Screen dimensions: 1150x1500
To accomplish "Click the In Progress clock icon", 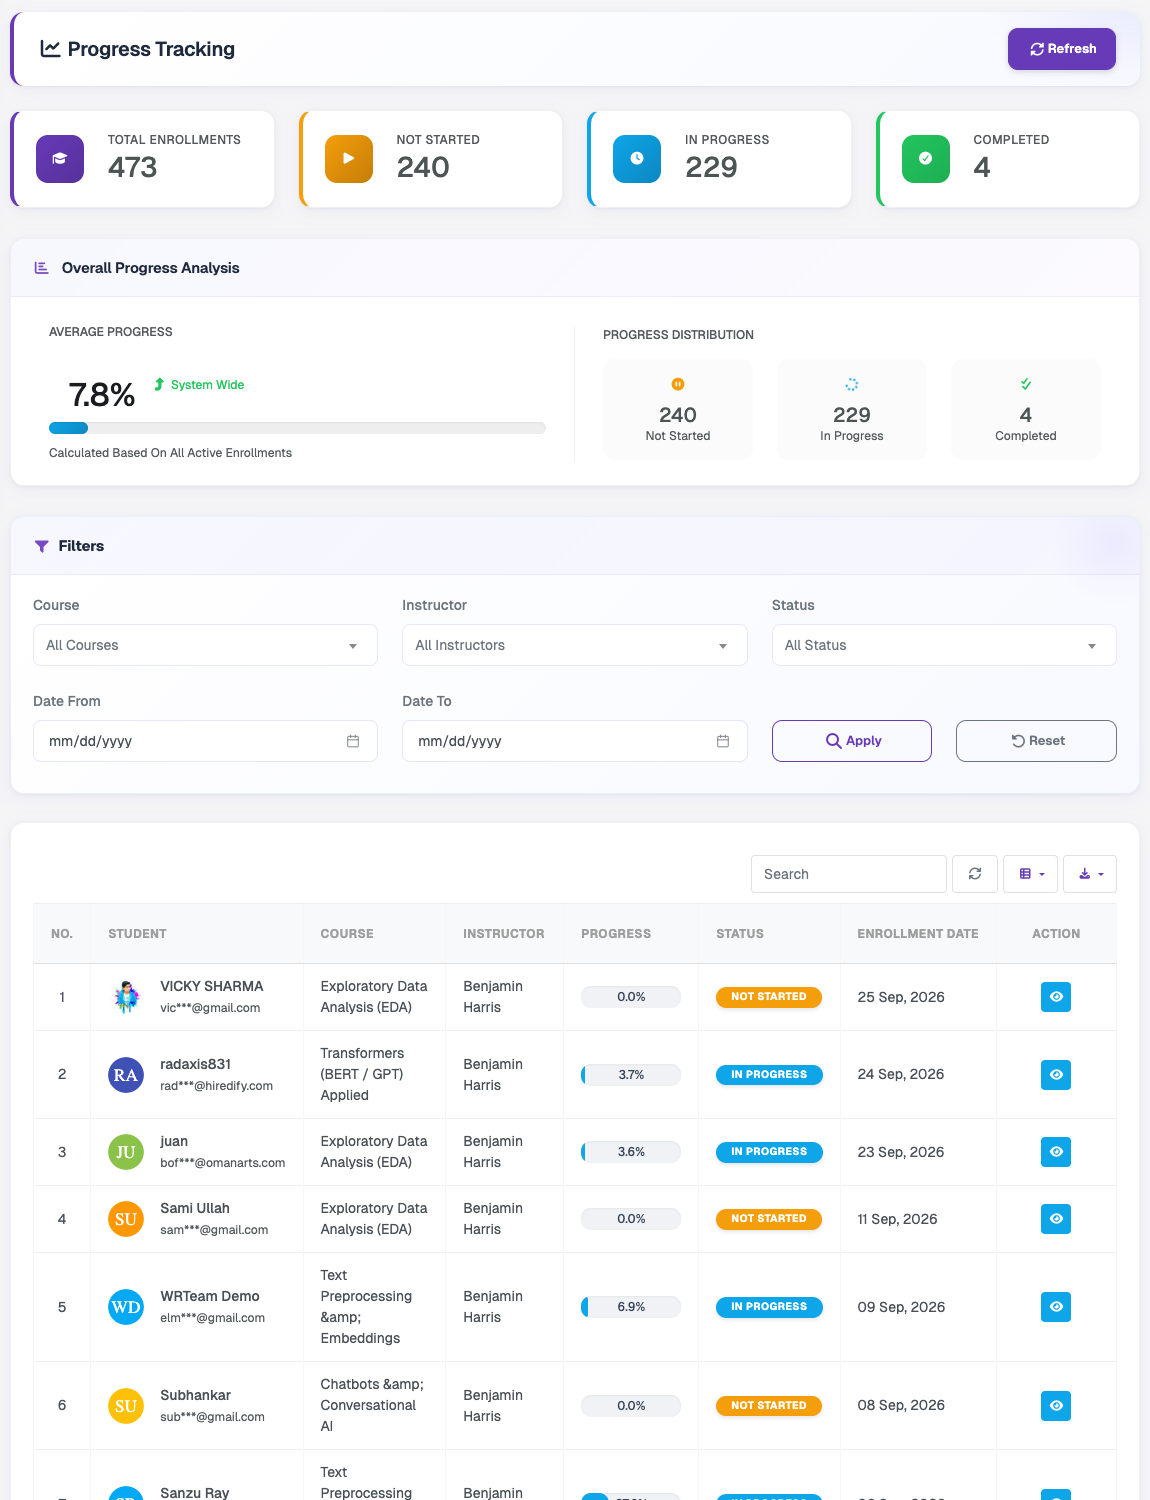I will tap(637, 159).
